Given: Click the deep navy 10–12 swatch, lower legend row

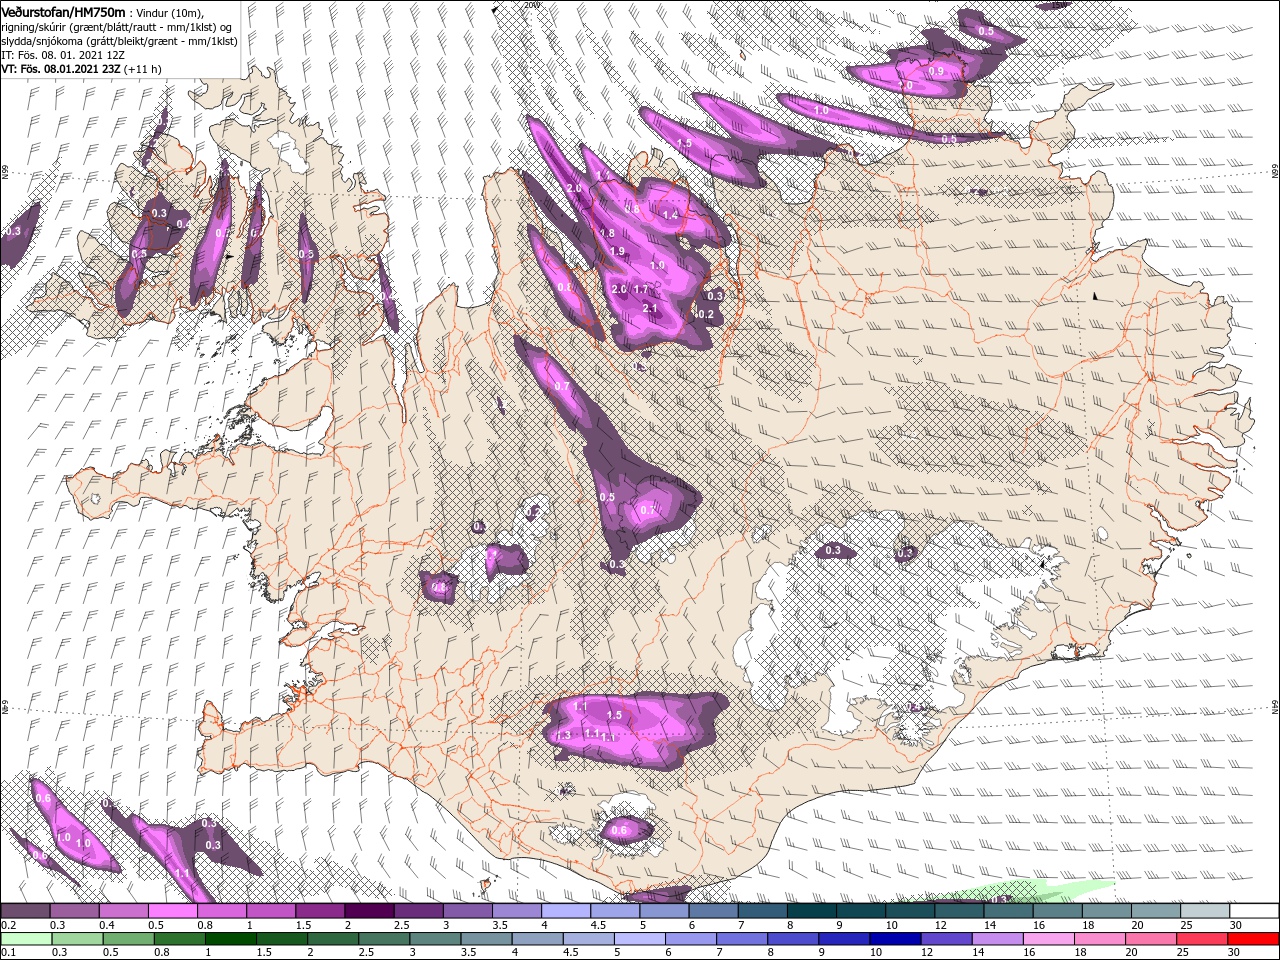Looking at the screenshot, I should [894, 938].
